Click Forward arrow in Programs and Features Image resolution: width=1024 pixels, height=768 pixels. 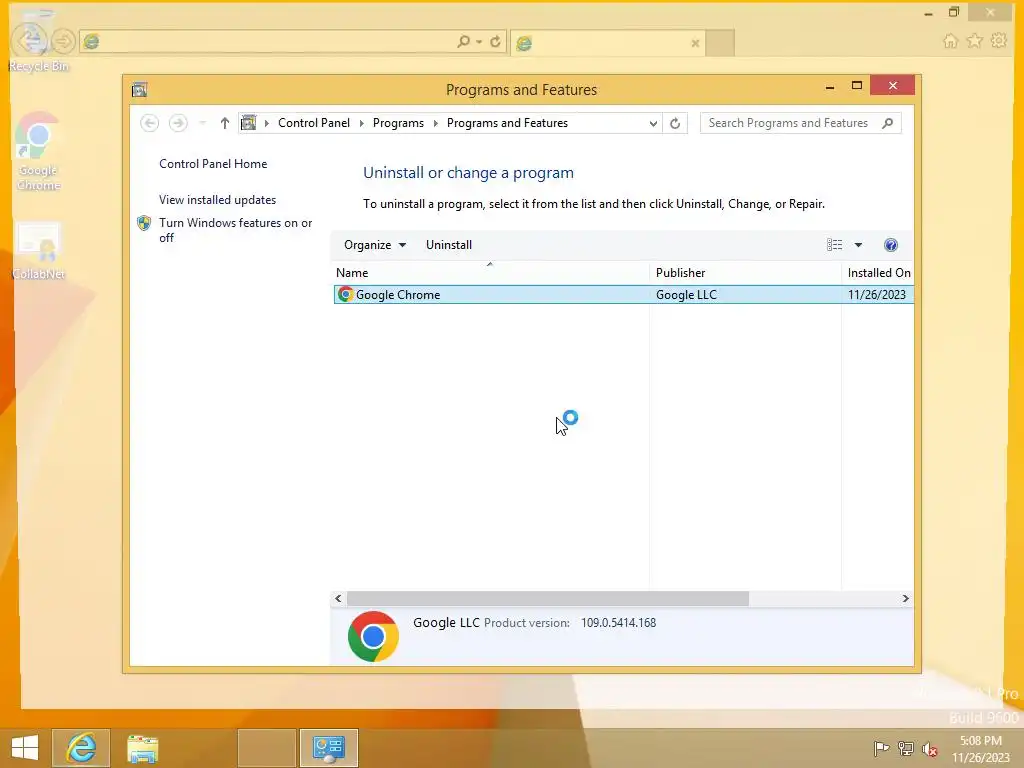pyautogui.click(x=178, y=123)
